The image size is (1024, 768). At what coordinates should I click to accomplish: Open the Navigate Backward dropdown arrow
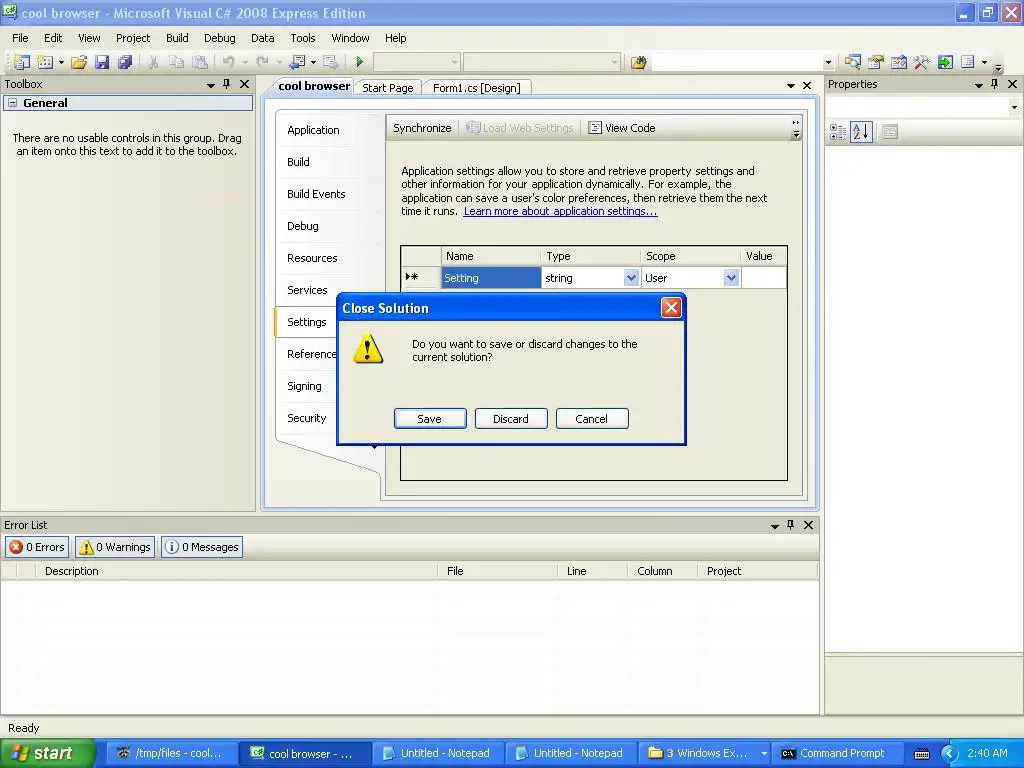[313, 62]
